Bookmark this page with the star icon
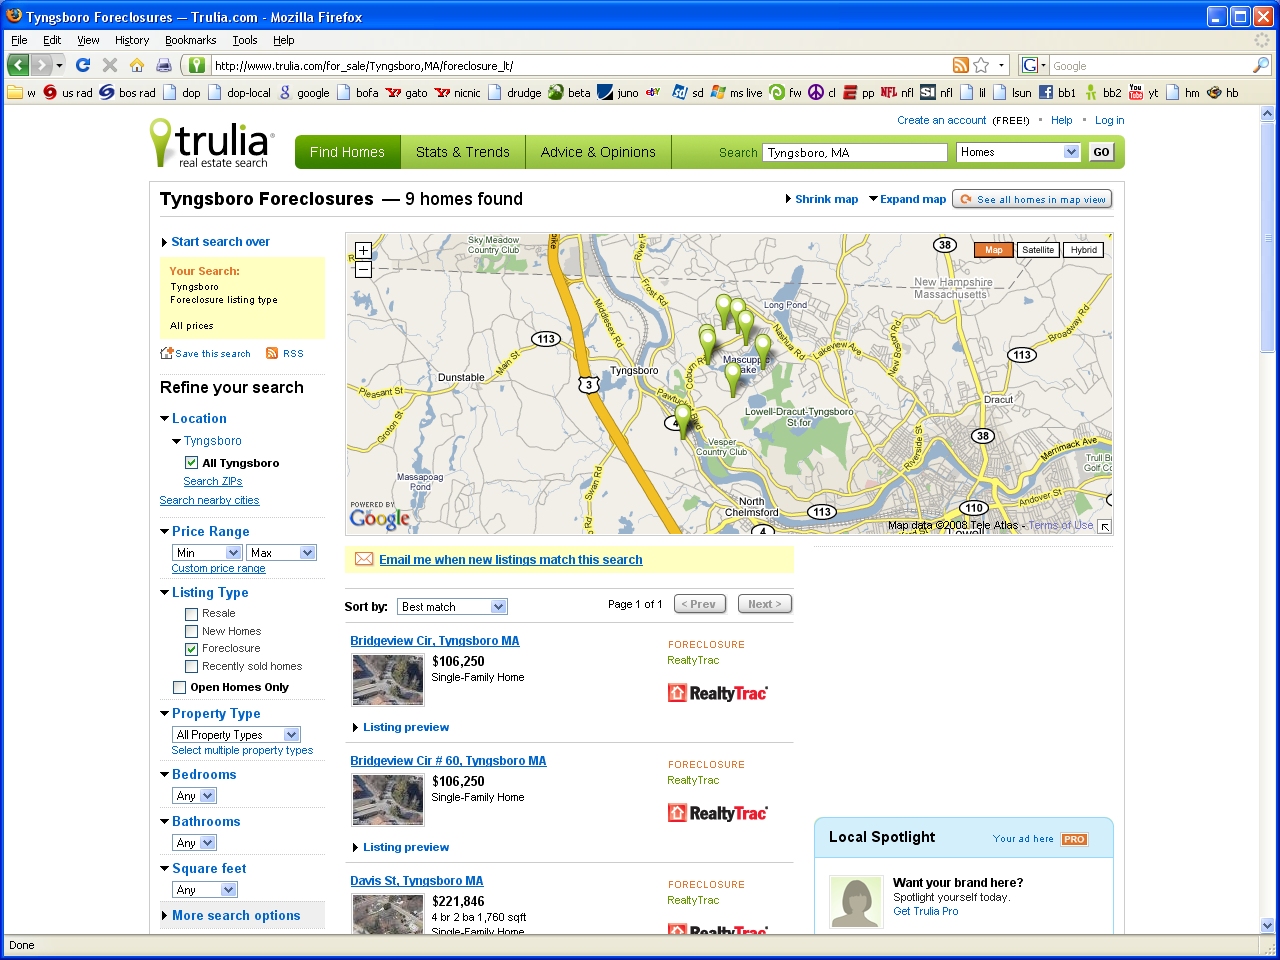 point(981,65)
